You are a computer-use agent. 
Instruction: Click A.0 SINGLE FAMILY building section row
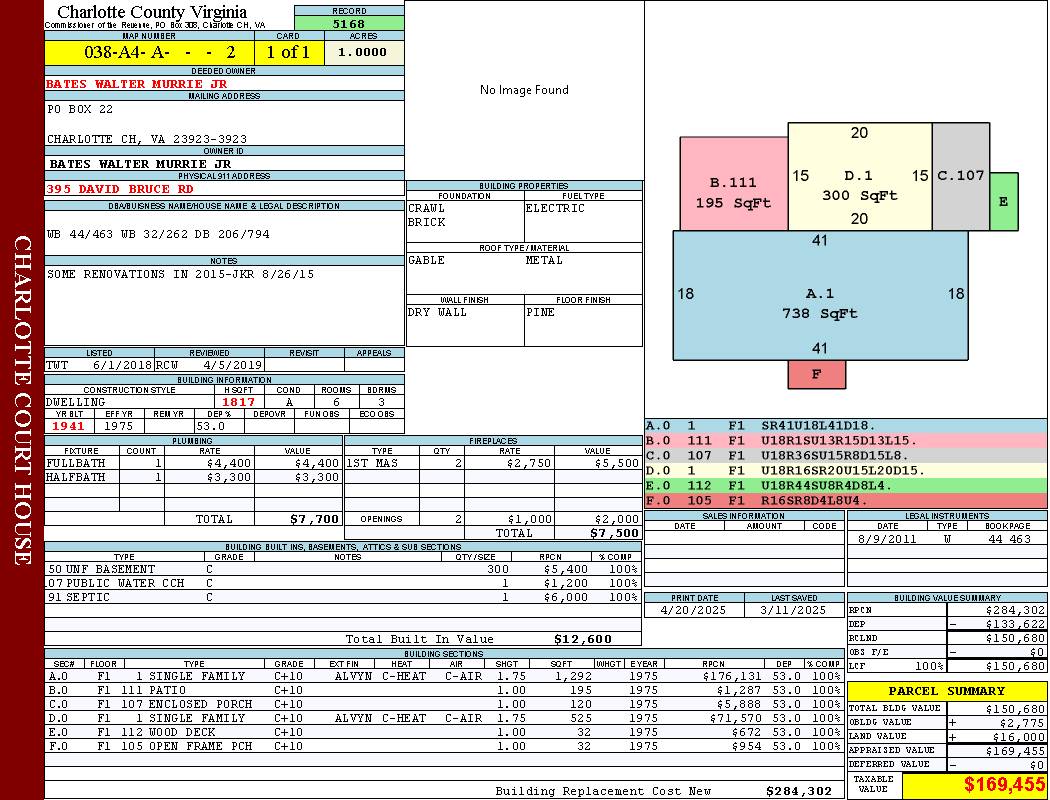tap(444, 677)
